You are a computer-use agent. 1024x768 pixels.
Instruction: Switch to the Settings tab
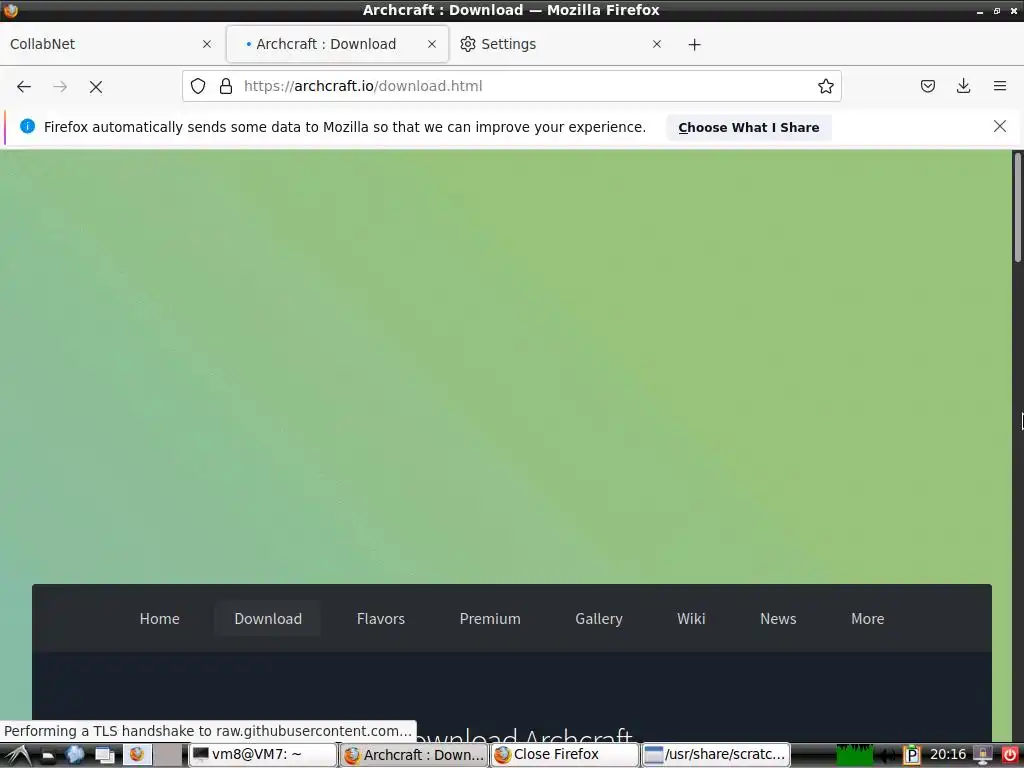click(562, 44)
